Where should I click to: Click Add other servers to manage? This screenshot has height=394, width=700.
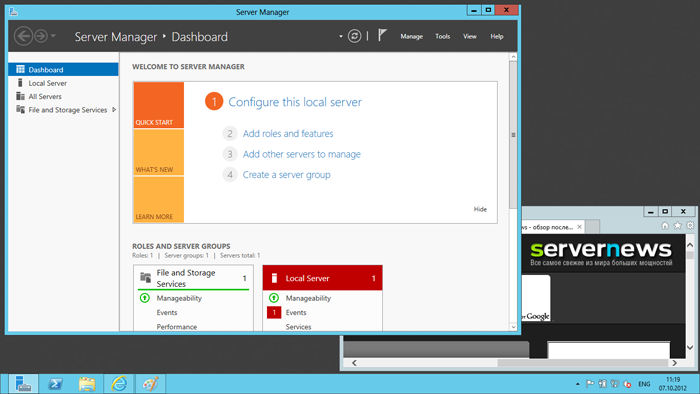pyautogui.click(x=302, y=154)
